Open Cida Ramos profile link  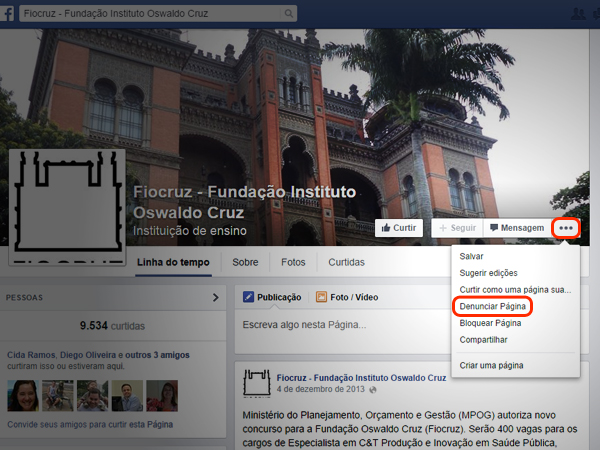[x=31, y=355]
